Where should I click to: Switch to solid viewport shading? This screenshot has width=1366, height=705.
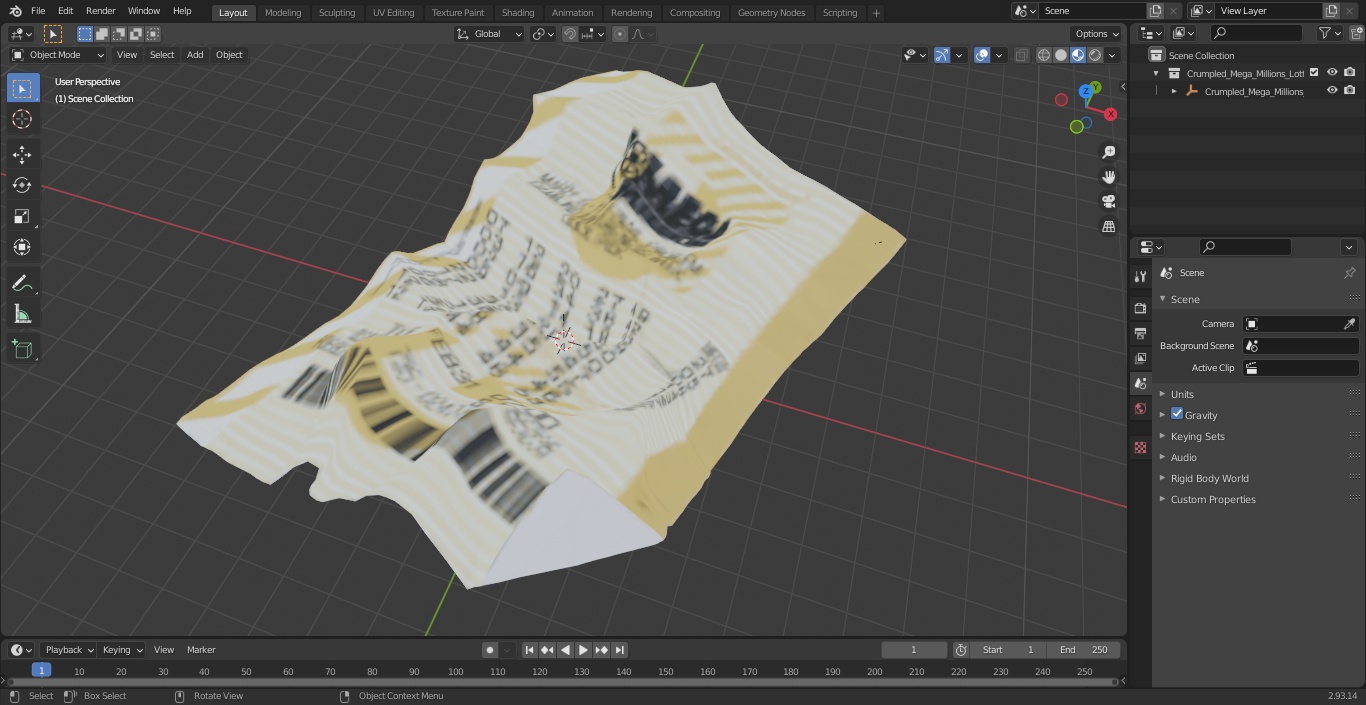pos(1061,55)
